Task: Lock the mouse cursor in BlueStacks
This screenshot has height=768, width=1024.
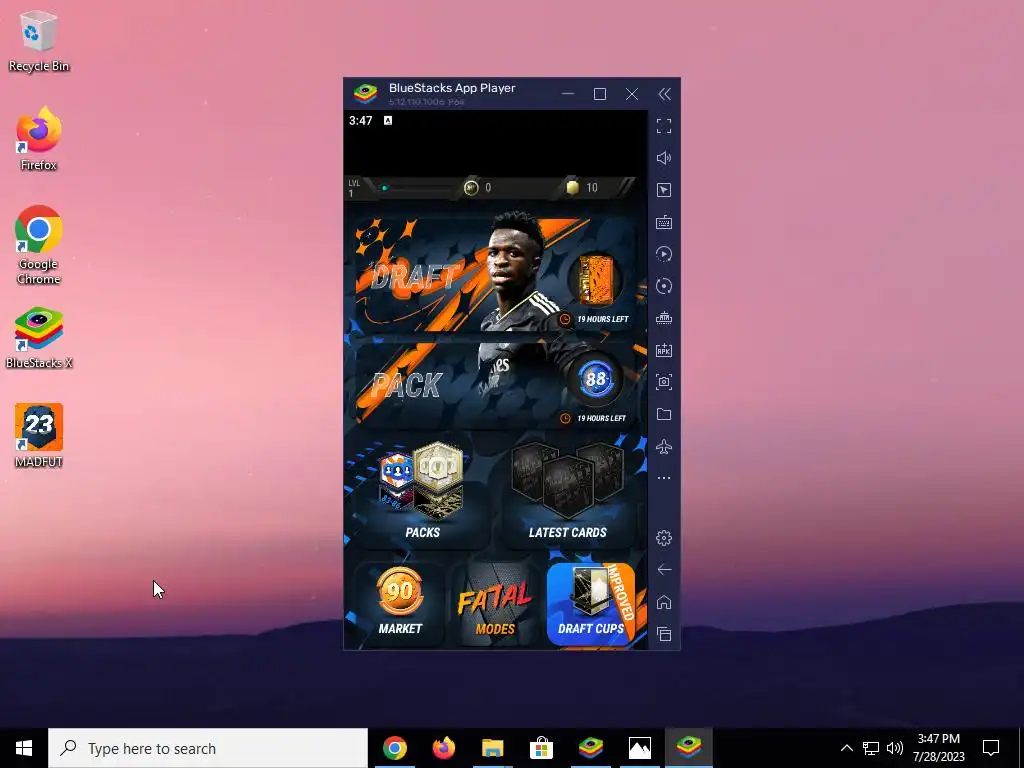Action: point(664,190)
